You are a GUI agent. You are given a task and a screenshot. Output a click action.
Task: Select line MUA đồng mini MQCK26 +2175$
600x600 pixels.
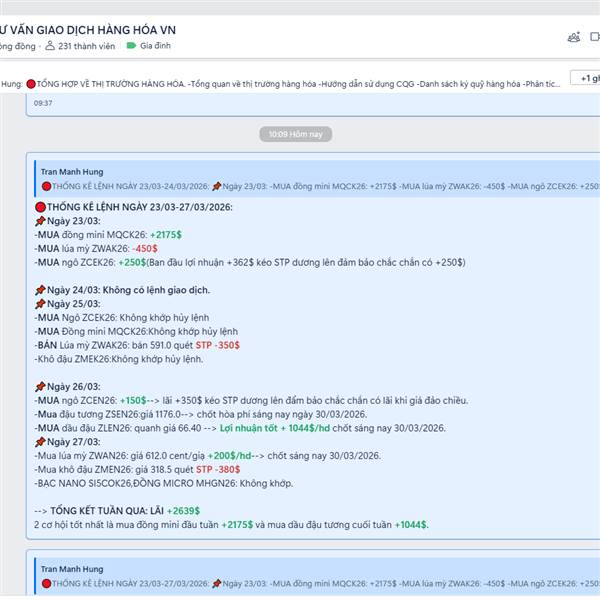tap(108, 235)
